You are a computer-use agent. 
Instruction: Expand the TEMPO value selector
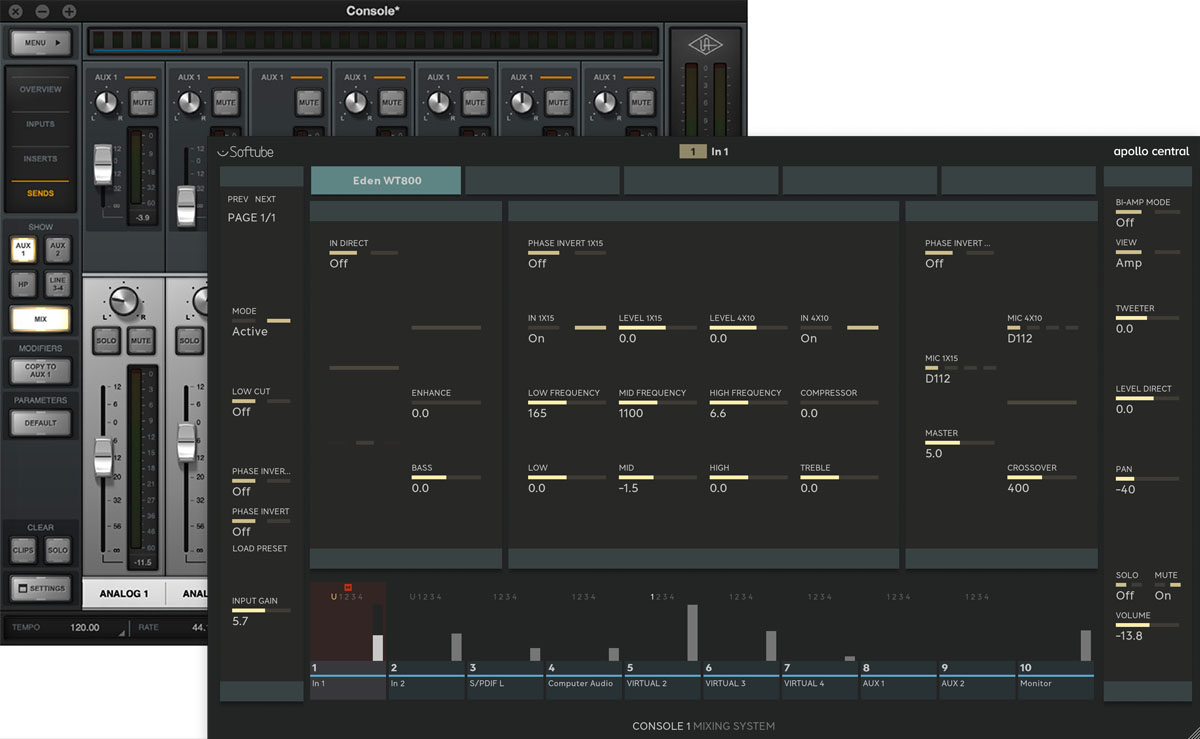coord(122,632)
